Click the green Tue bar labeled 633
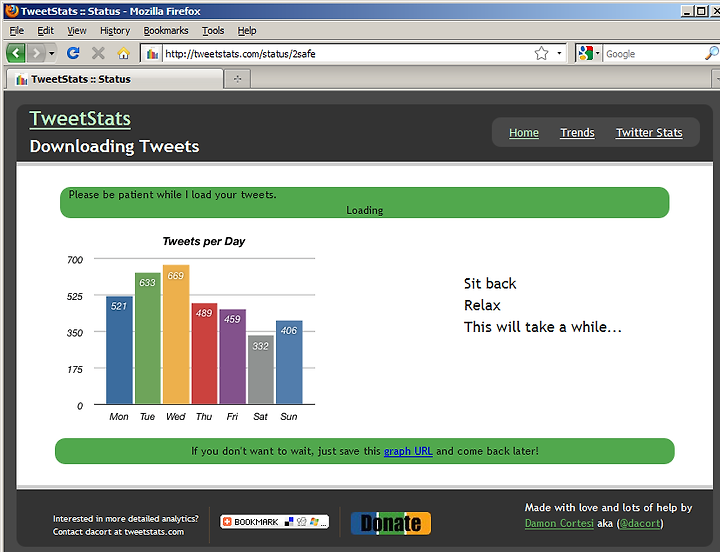 pyautogui.click(x=147, y=338)
